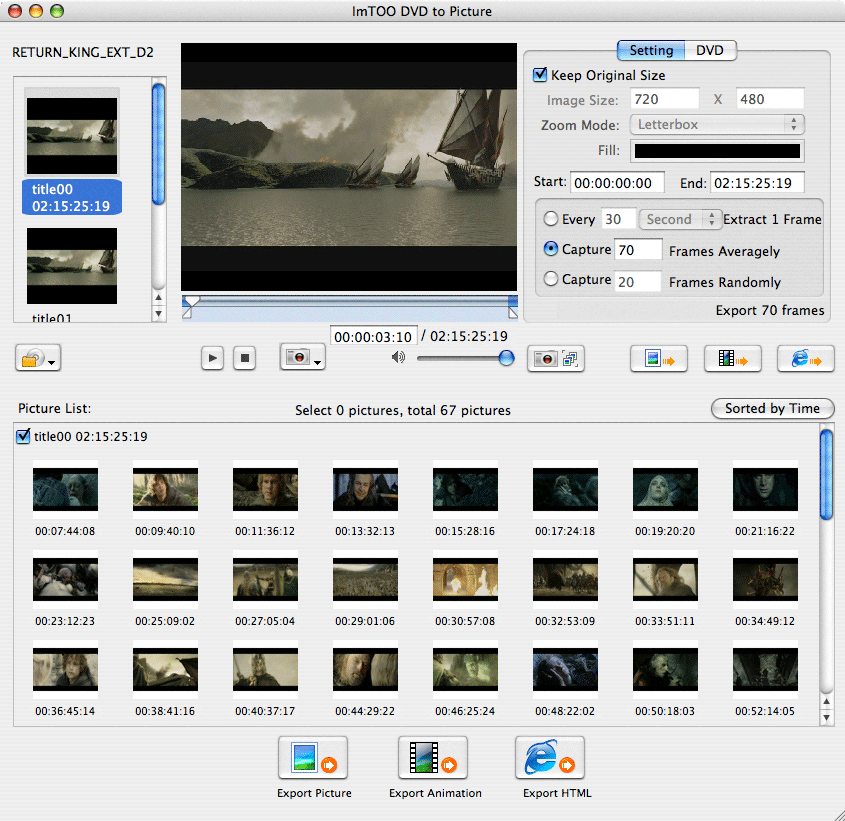Viewport: 845px width, 821px height.
Task: Uncheck Keep Original Size
Action: point(540,74)
